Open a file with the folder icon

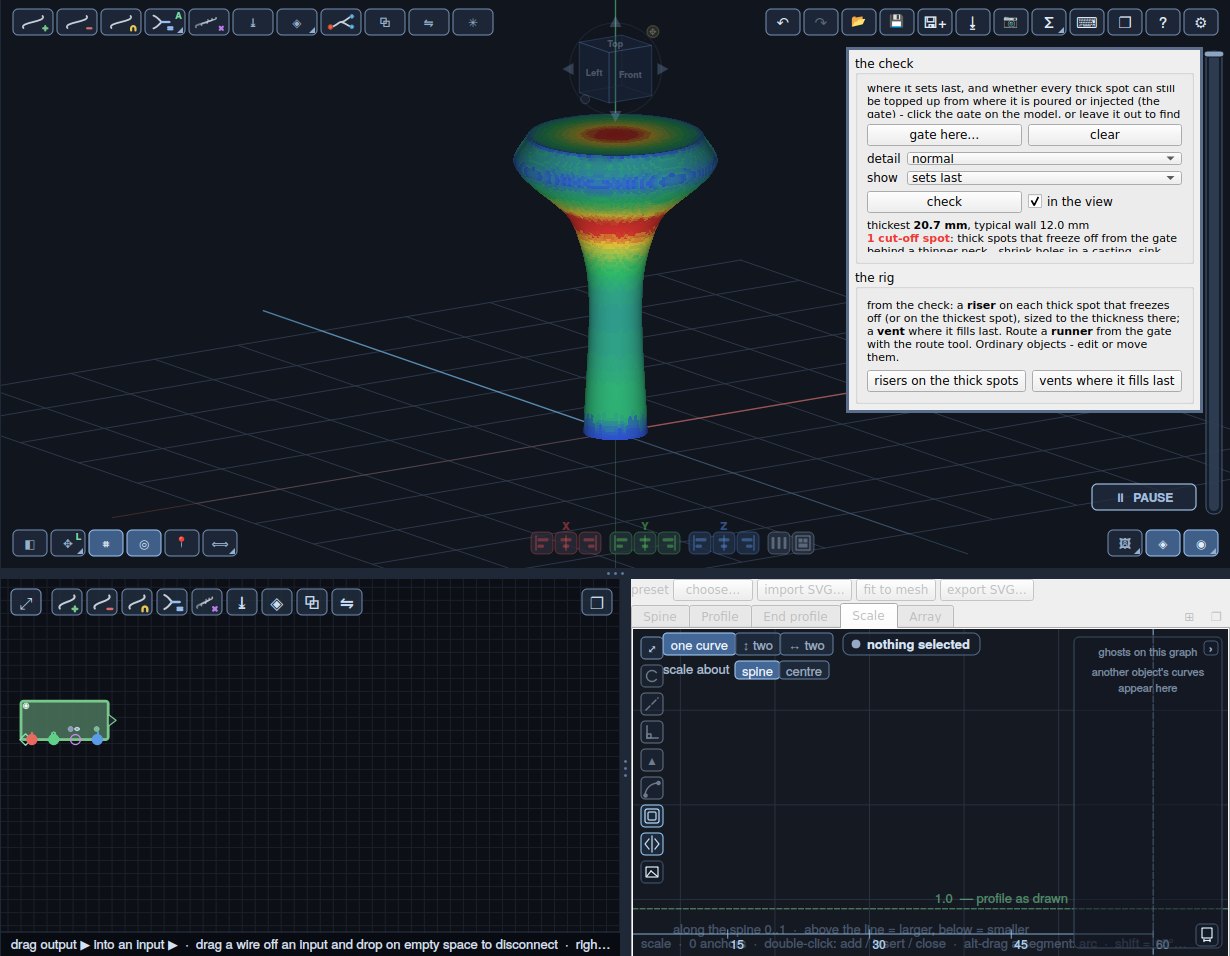tap(859, 22)
